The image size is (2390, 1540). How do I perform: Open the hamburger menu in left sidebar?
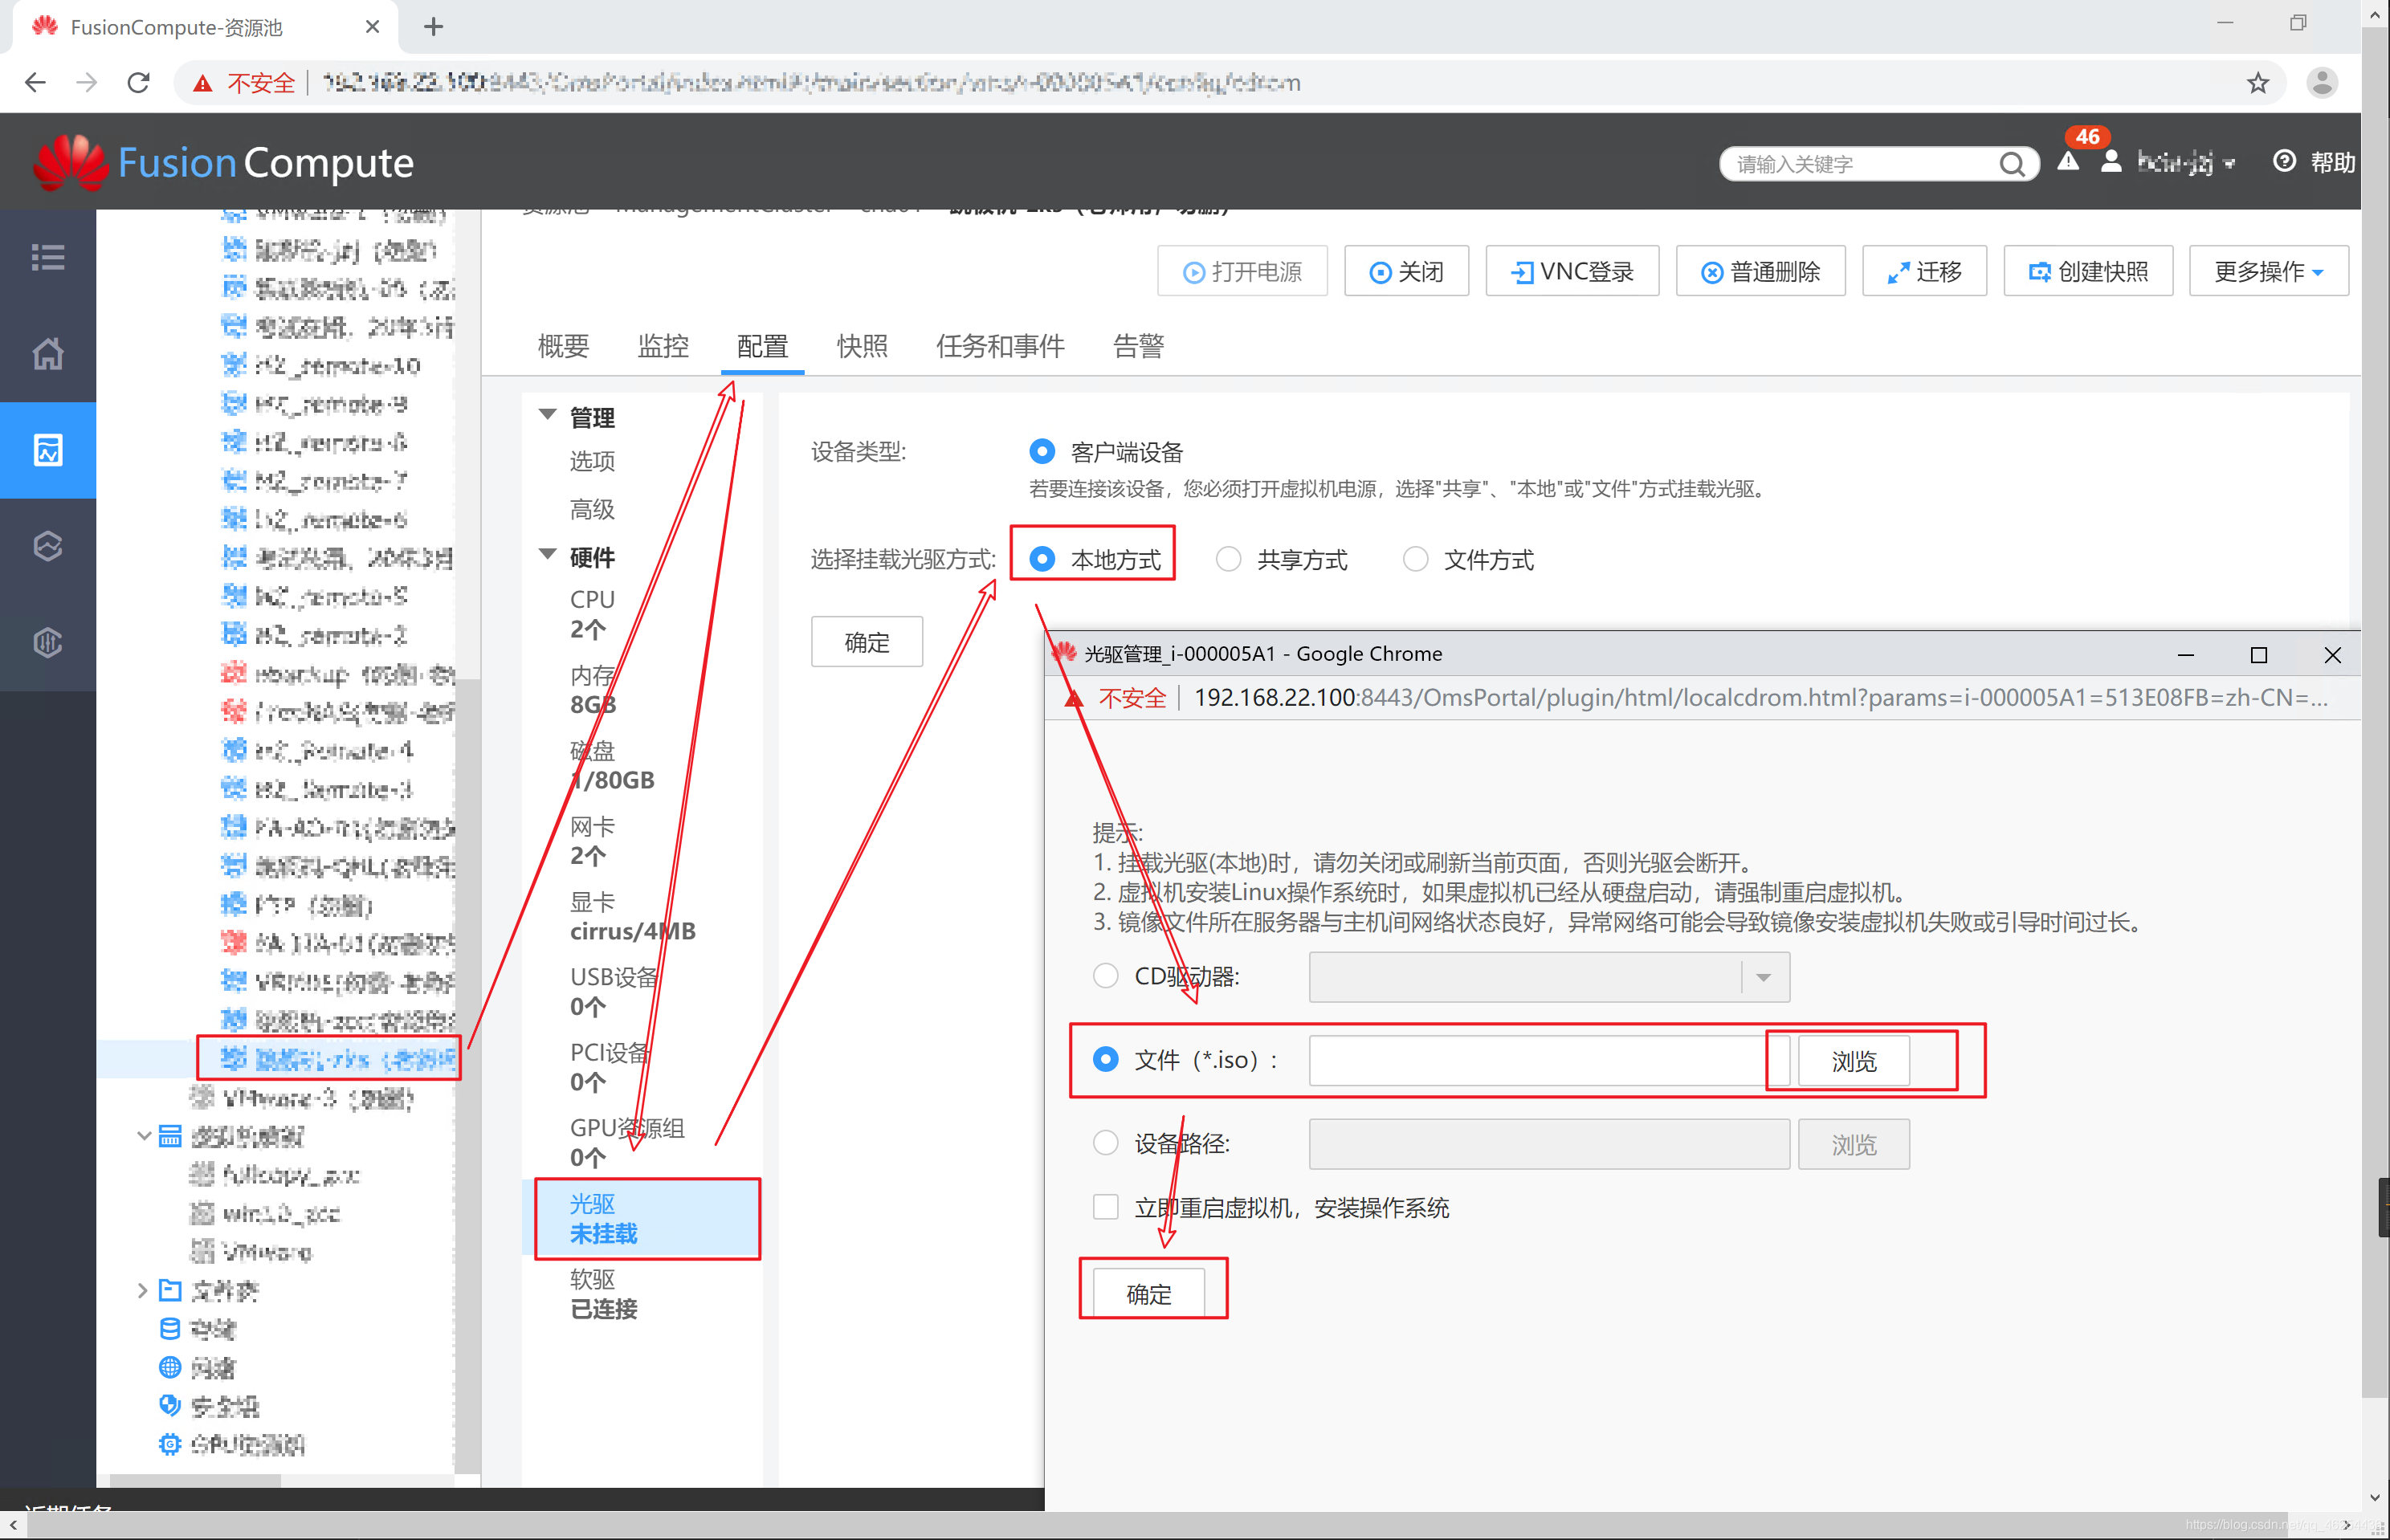[x=48, y=257]
